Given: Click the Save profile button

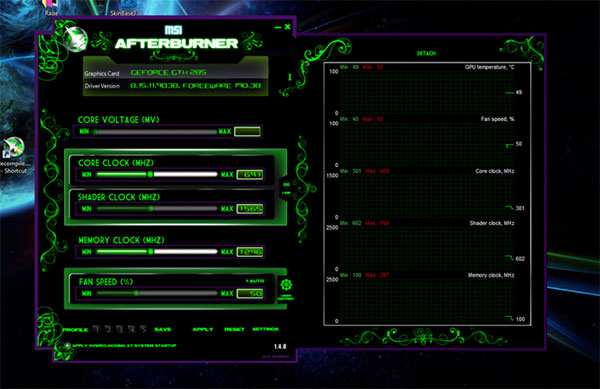Looking at the screenshot, I should [163, 329].
